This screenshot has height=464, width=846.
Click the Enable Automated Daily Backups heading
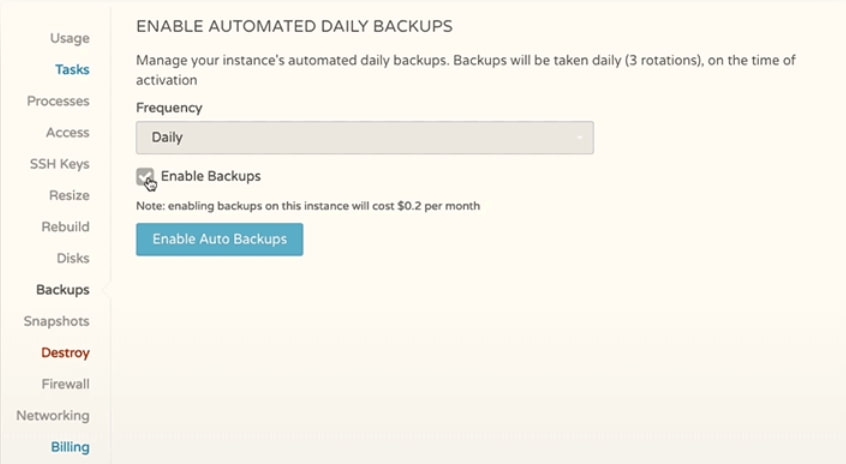pyautogui.click(x=294, y=25)
